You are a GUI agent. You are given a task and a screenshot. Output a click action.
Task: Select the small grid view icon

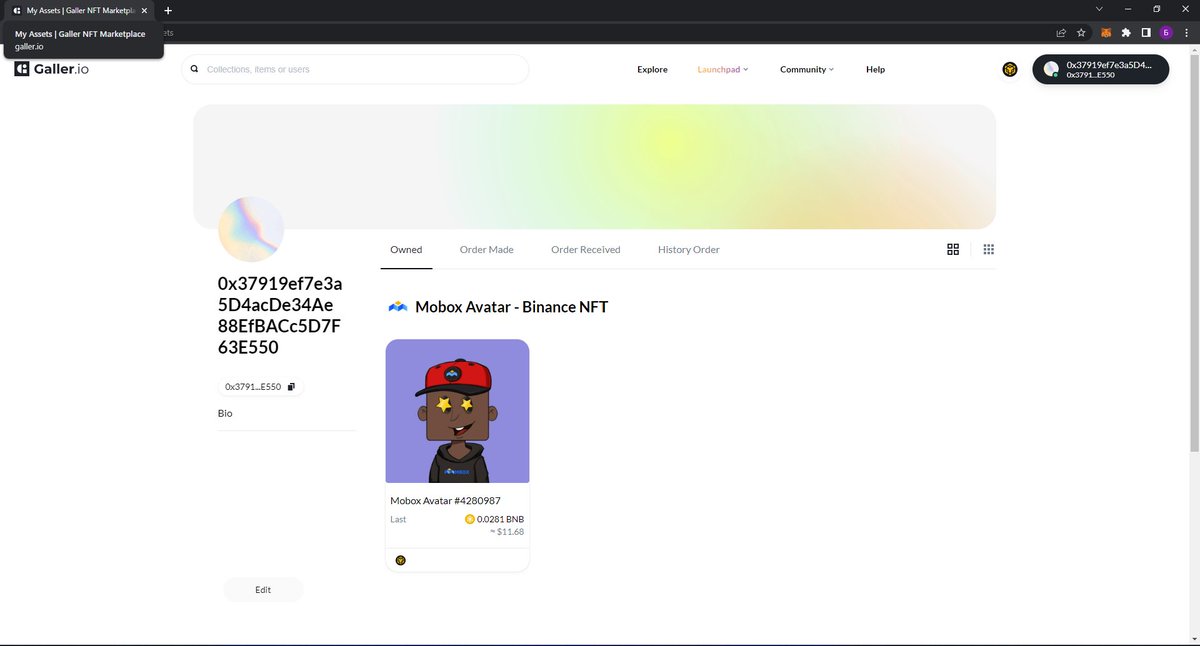coord(989,249)
